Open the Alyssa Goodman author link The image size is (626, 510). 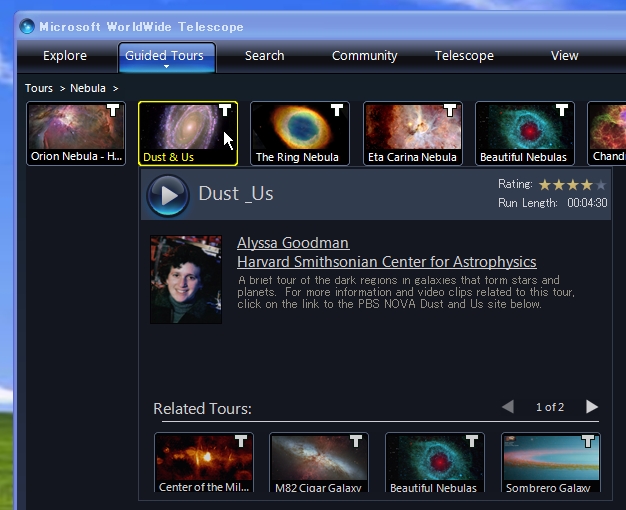pyautogui.click(x=293, y=243)
